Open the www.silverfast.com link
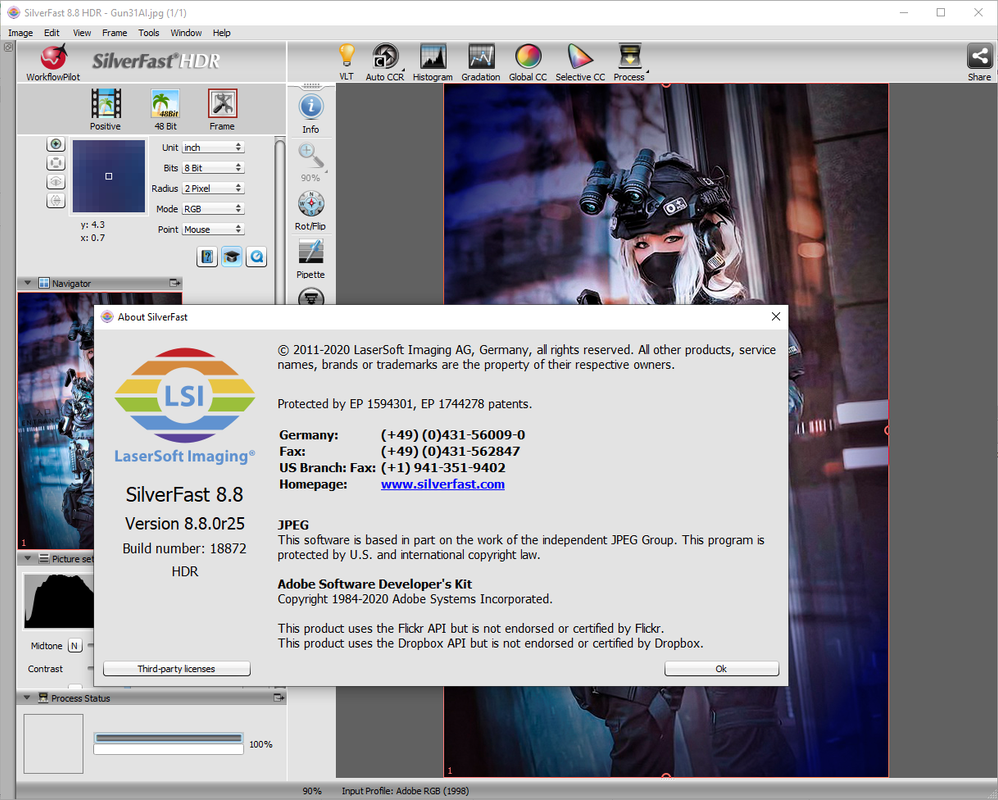The height and width of the screenshot is (800, 998). pyautogui.click(x=442, y=484)
